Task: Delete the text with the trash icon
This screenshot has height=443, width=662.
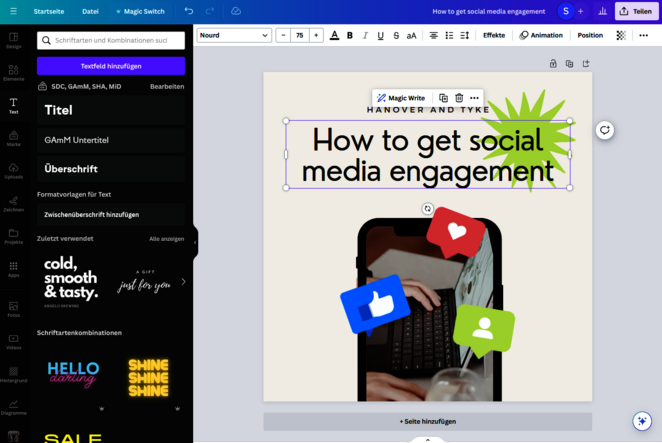Action: [459, 98]
